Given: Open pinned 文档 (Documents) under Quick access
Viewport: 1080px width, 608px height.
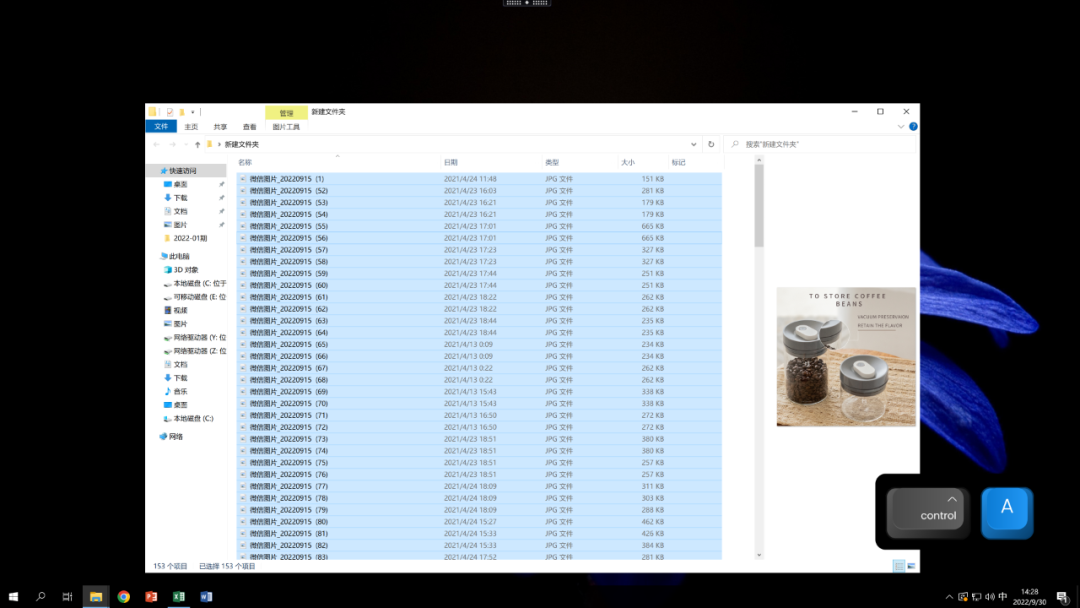Looking at the screenshot, I should [x=180, y=211].
